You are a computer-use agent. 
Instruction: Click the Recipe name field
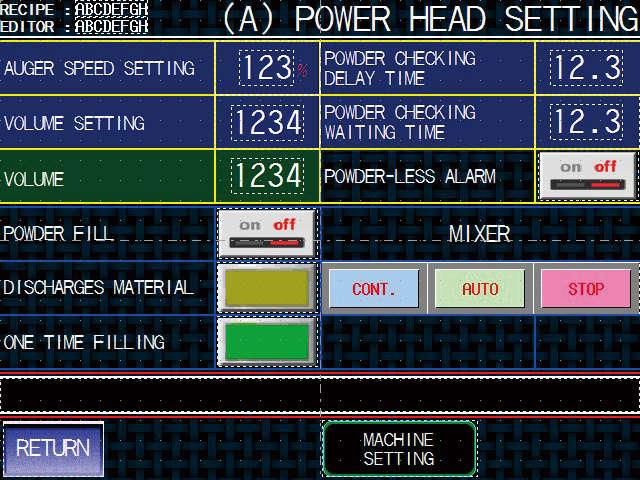pyautogui.click(x=112, y=9)
